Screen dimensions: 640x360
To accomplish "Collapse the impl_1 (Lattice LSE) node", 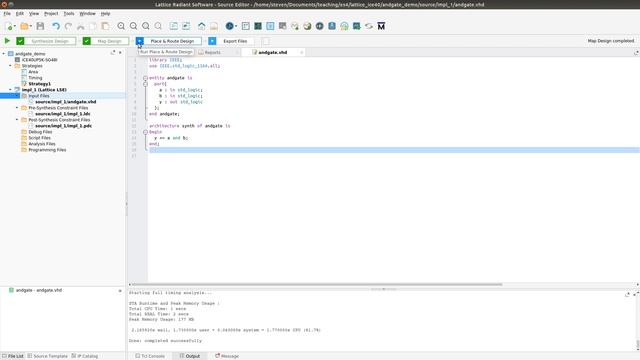I will 10,90.
